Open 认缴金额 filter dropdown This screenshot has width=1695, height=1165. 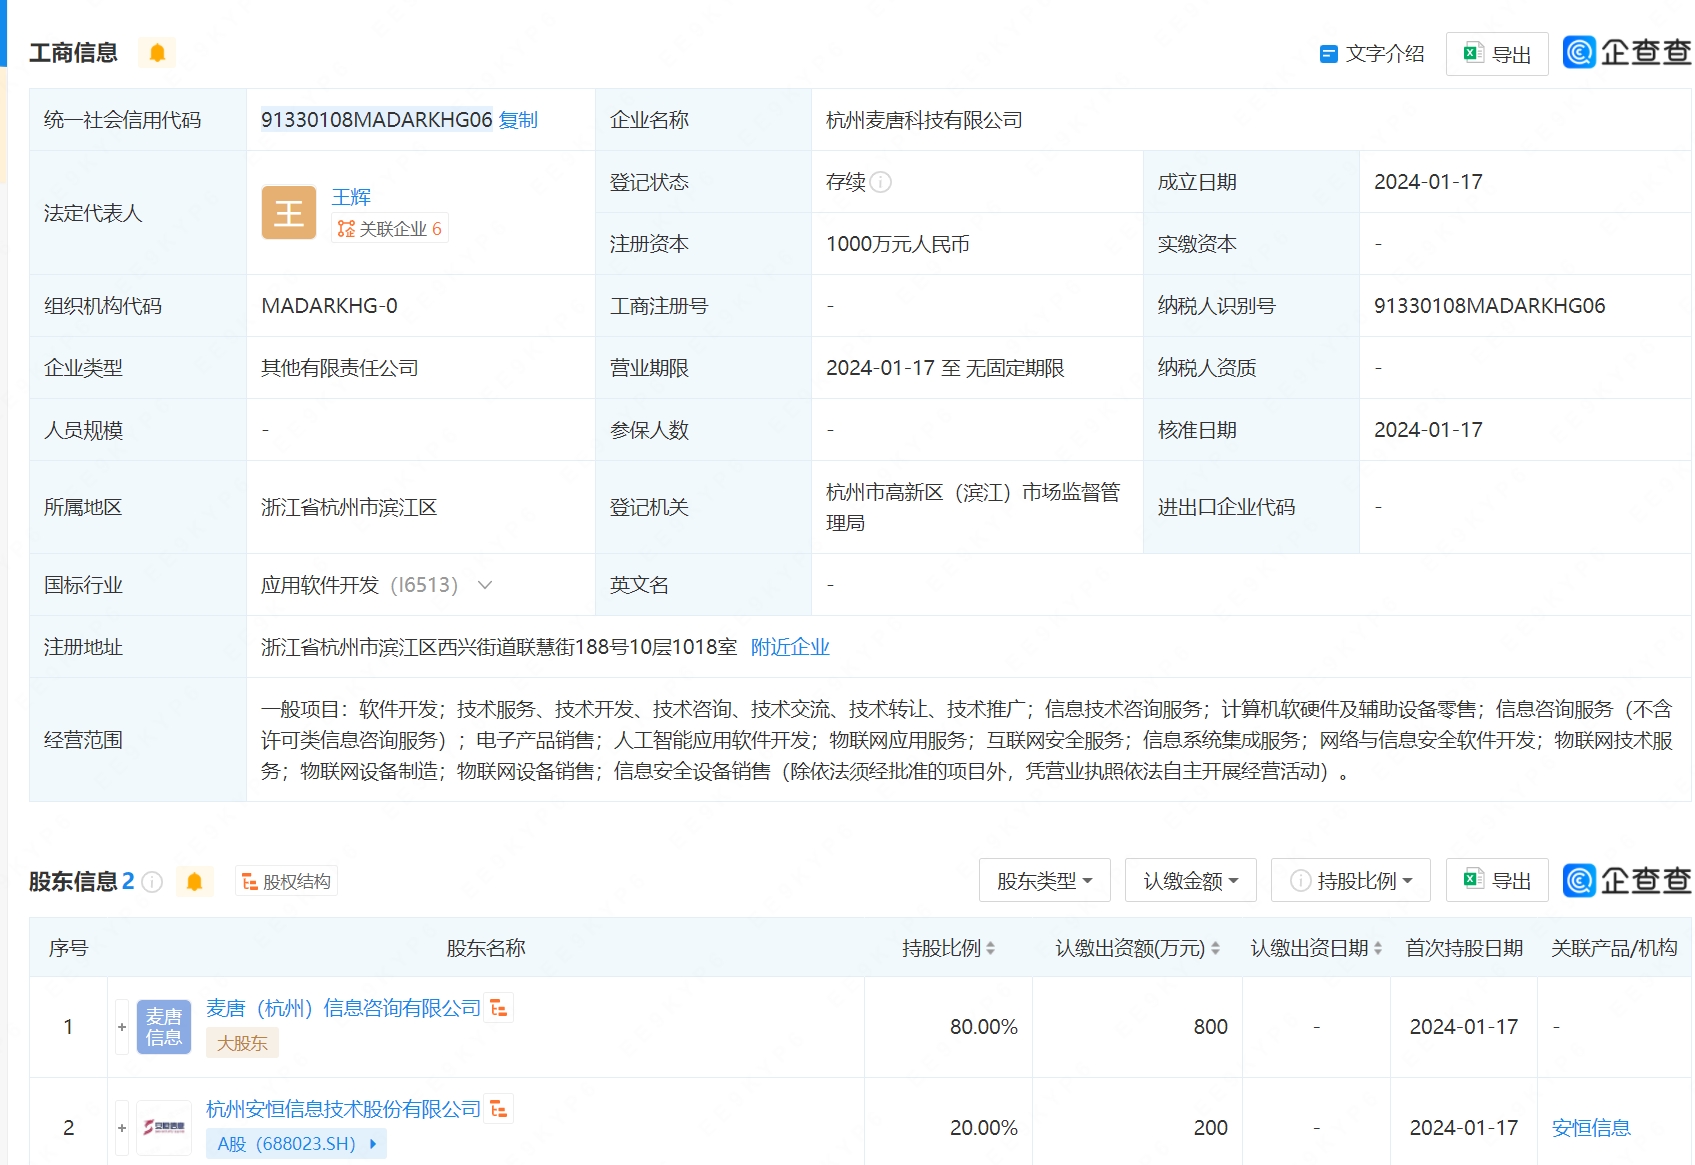pos(1191,881)
